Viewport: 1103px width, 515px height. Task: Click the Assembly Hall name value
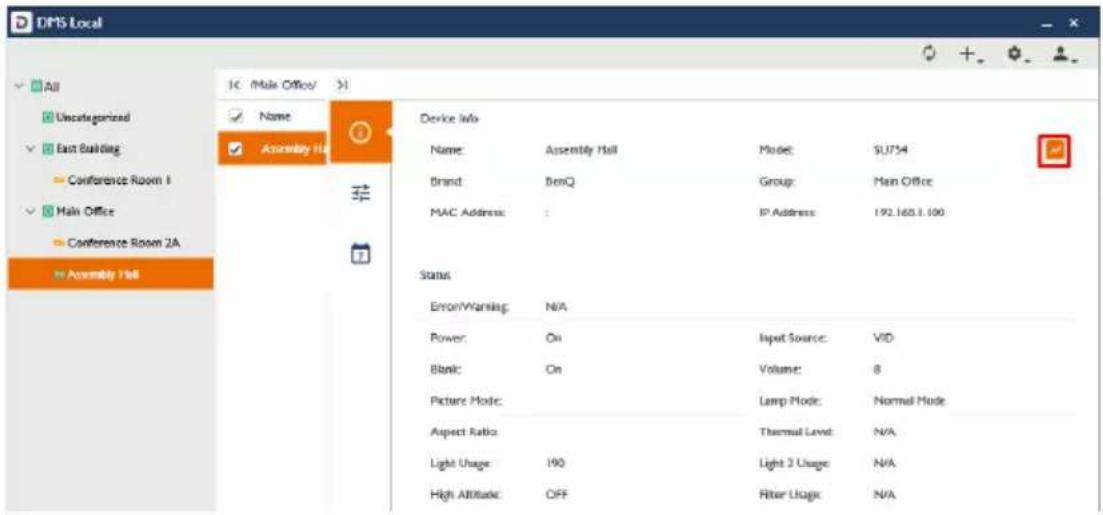581,149
